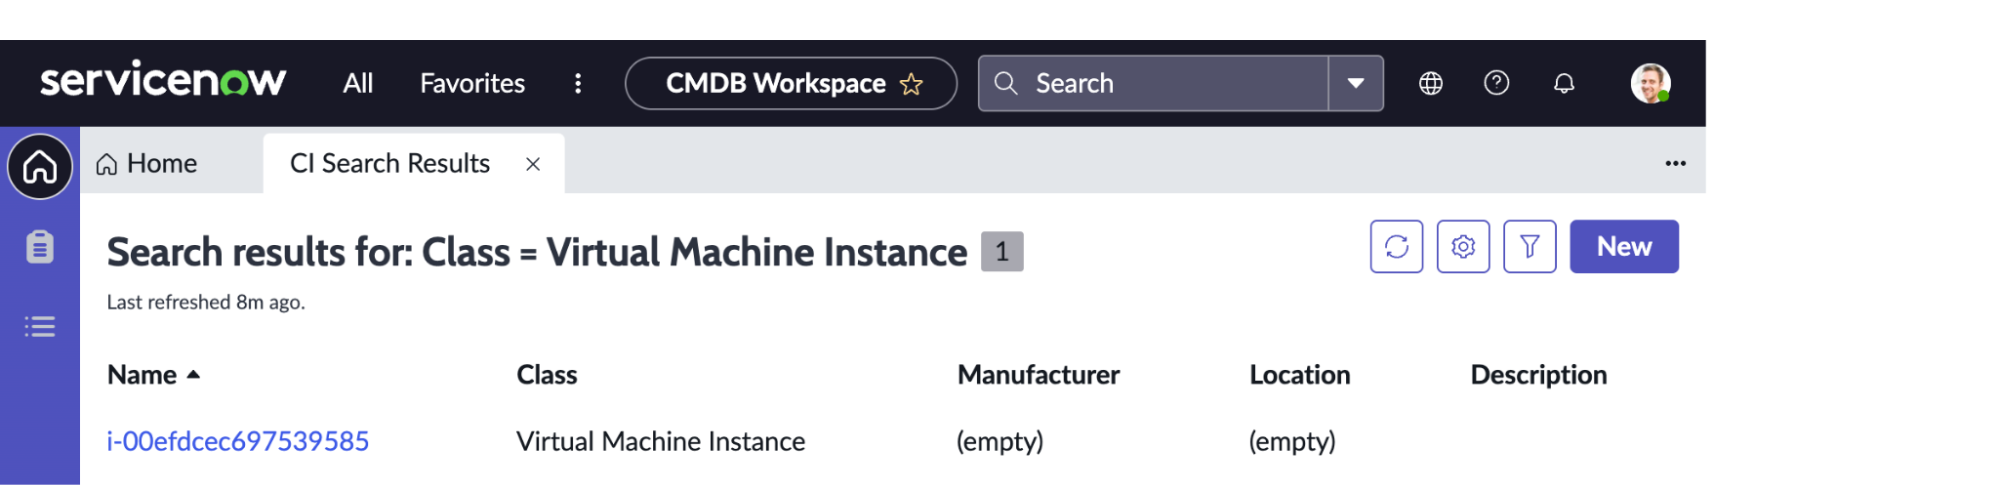The height and width of the screenshot is (486, 1999).
Task: Click the (empty) Manufacturer cell
Action: click(1000, 441)
